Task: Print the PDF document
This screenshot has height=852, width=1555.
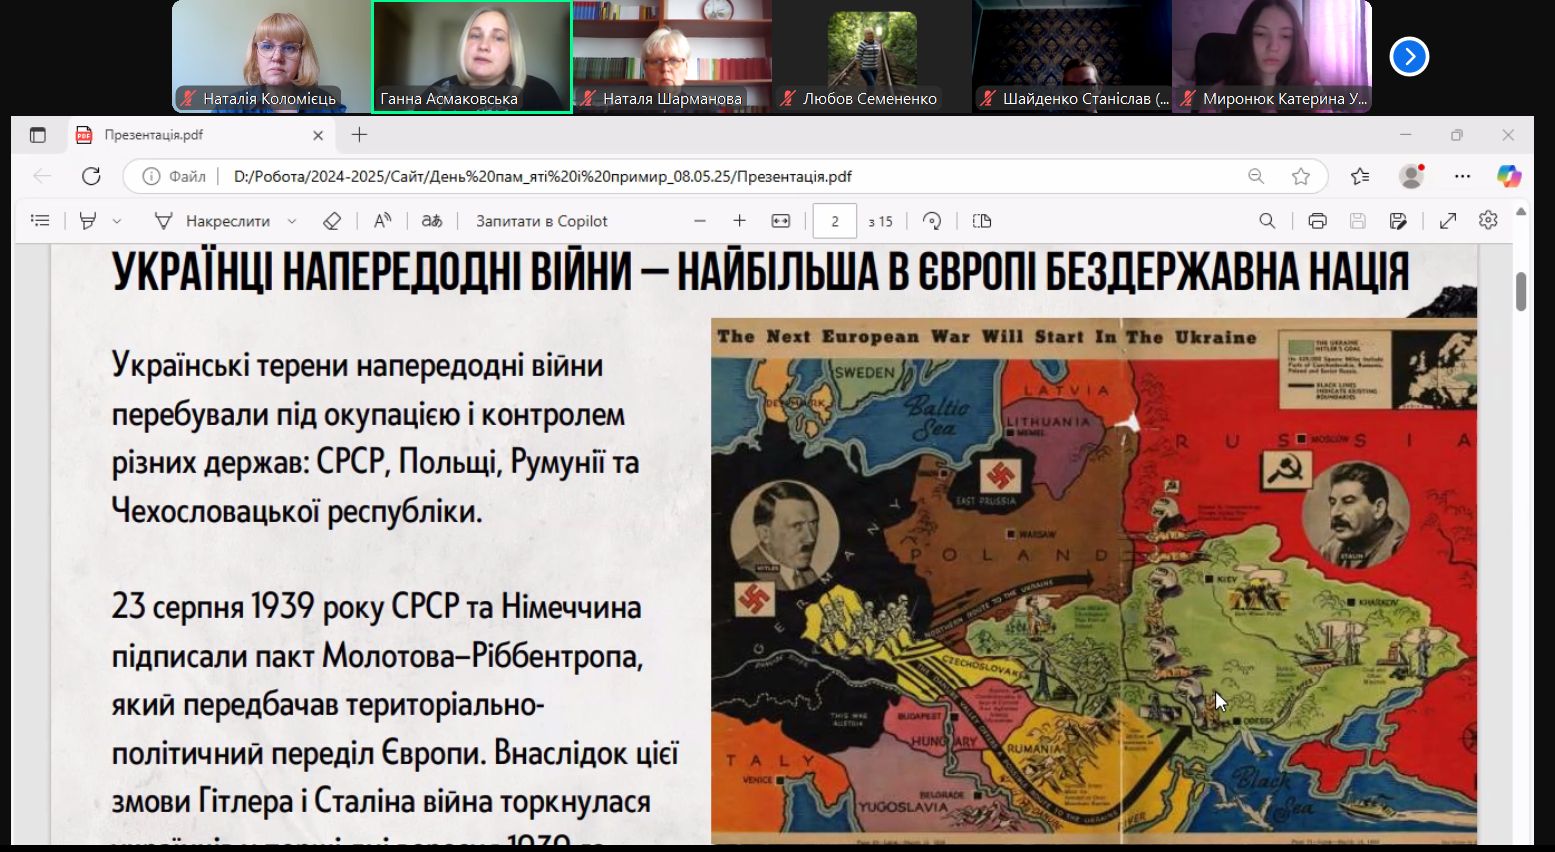Action: click(1317, 221)
